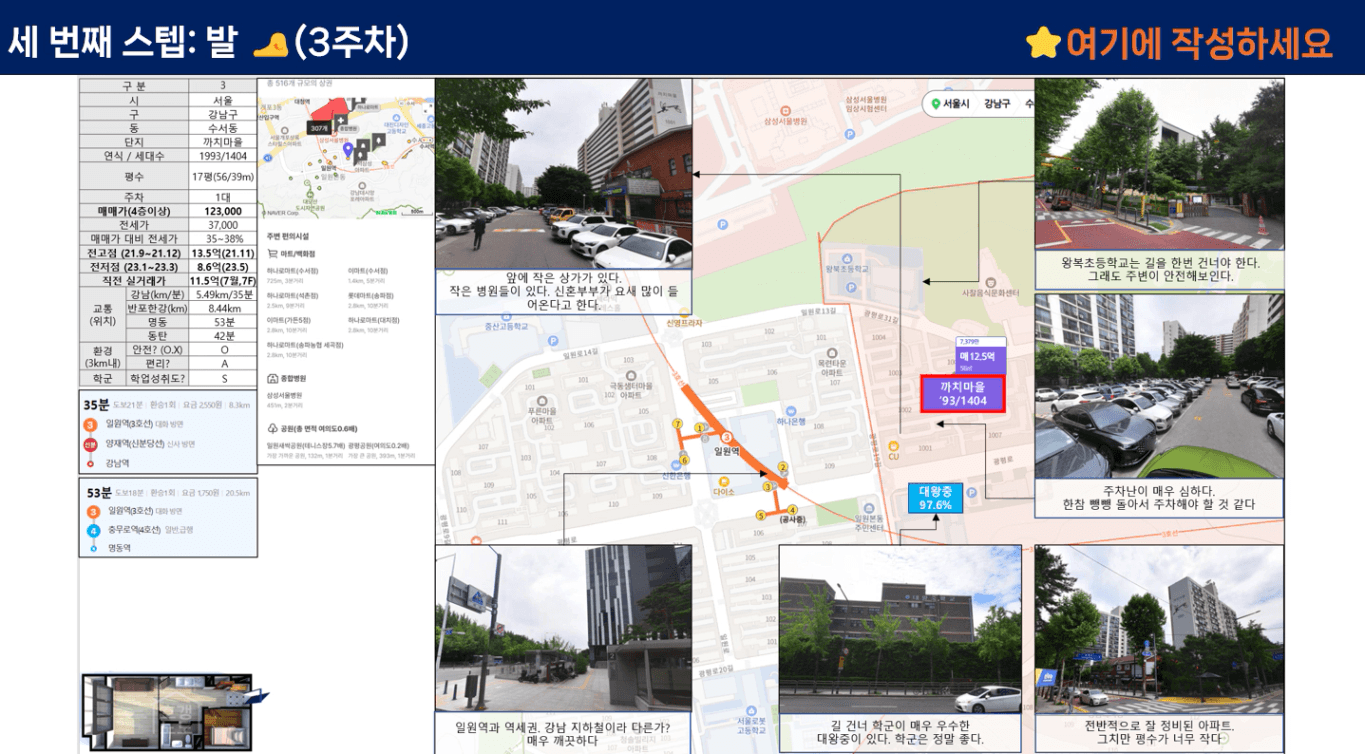
Task: Click the 307개 label on small map
Action: [319, 129]
